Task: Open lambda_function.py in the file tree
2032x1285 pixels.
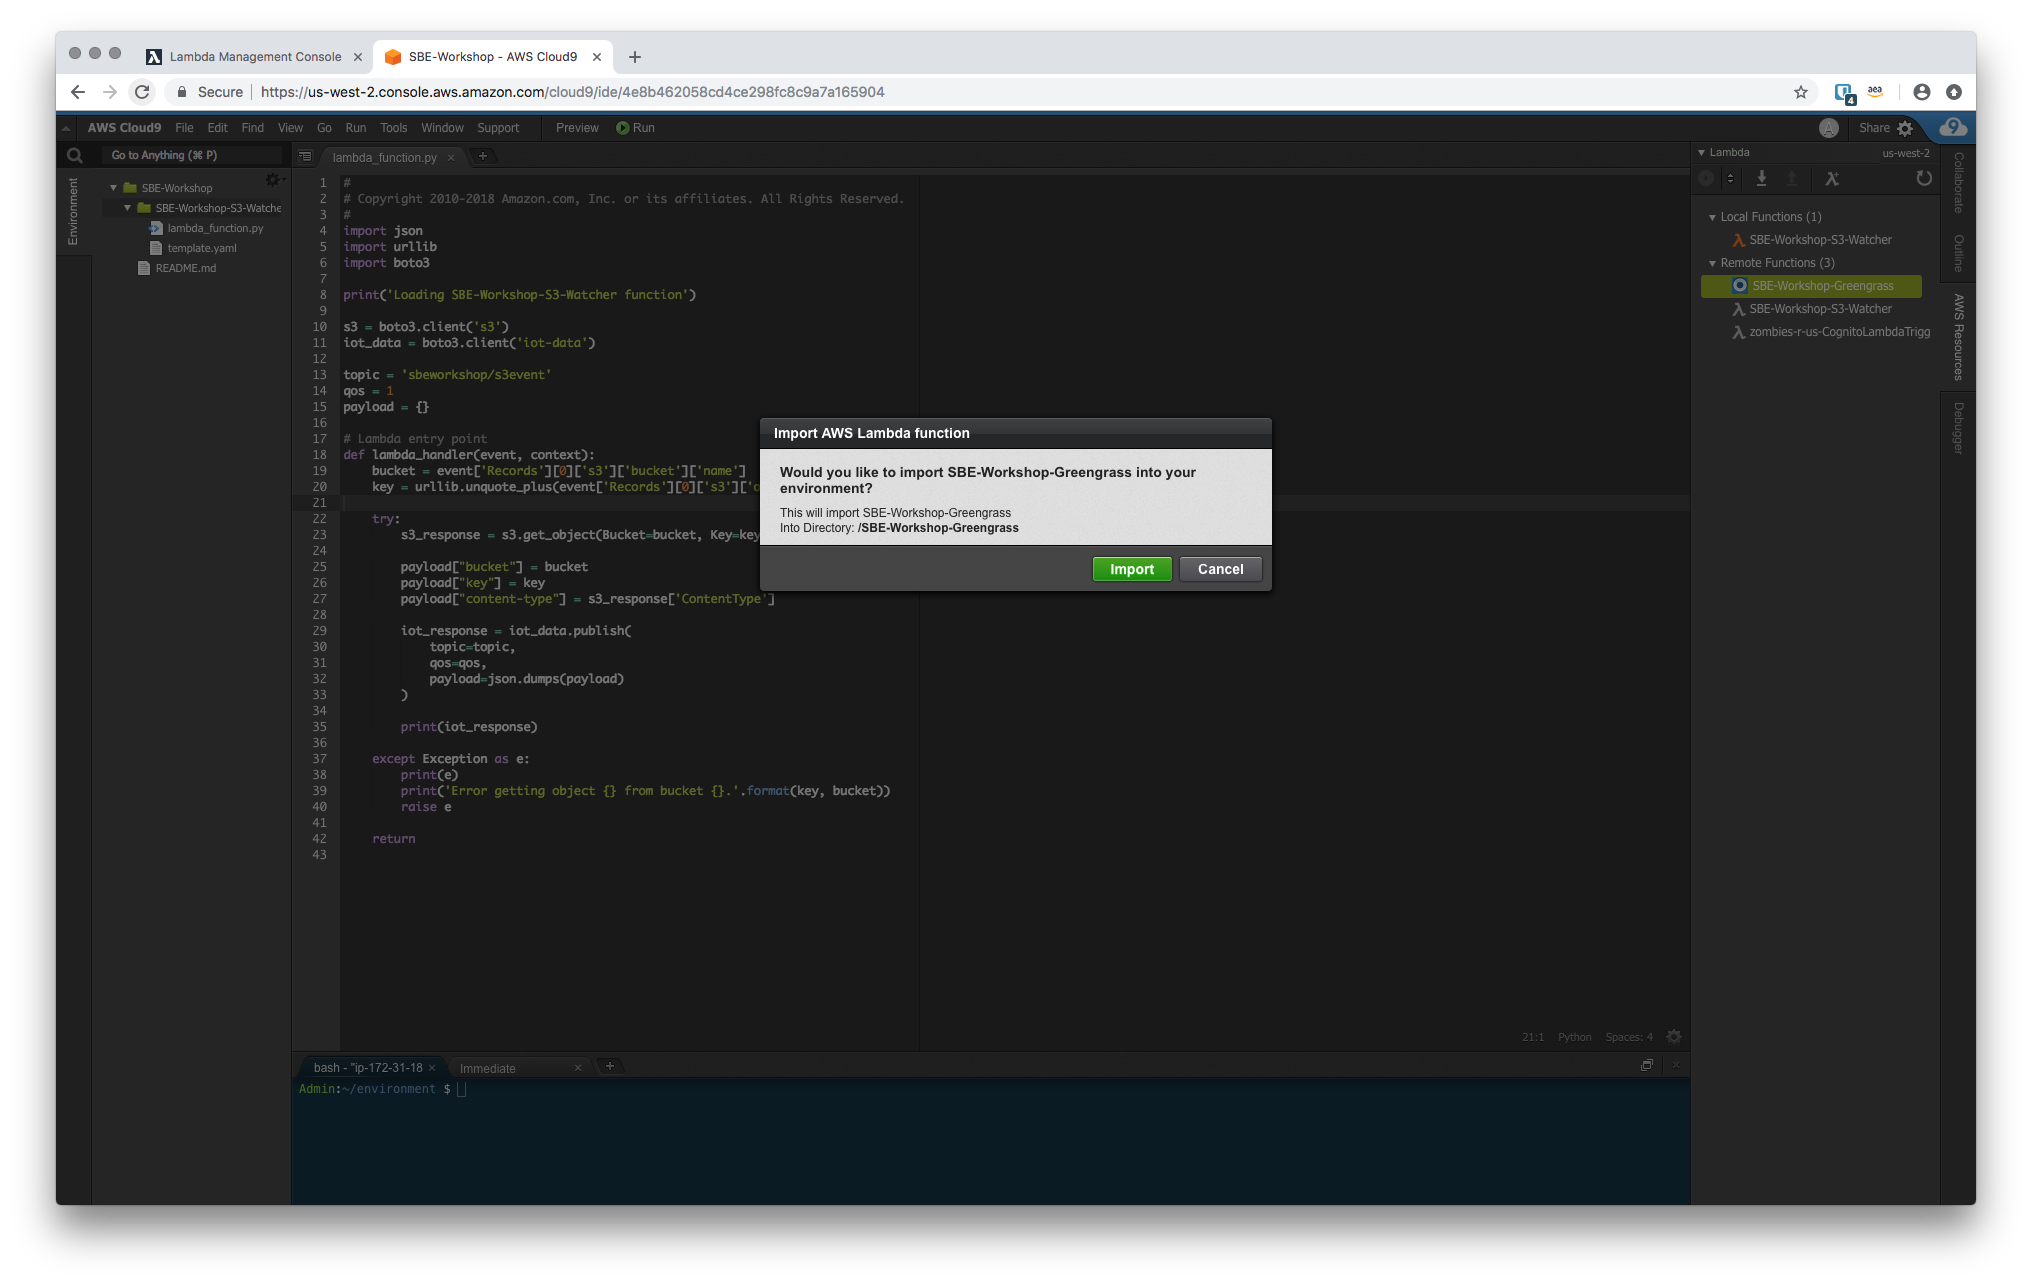Action: pos(207,228)
